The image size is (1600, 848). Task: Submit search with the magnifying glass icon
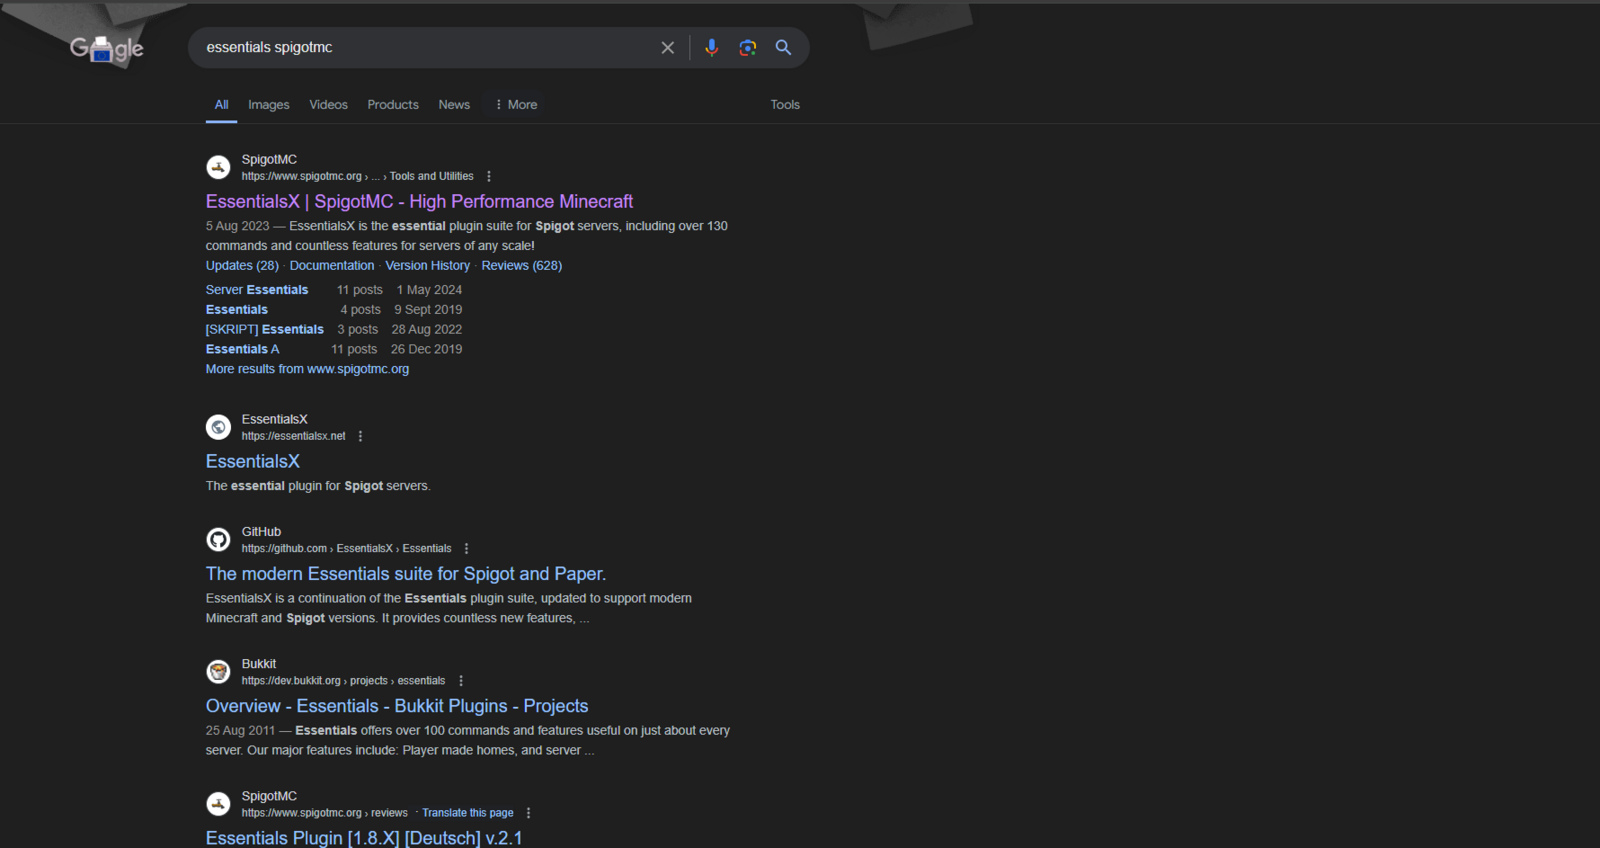[783, 48]
